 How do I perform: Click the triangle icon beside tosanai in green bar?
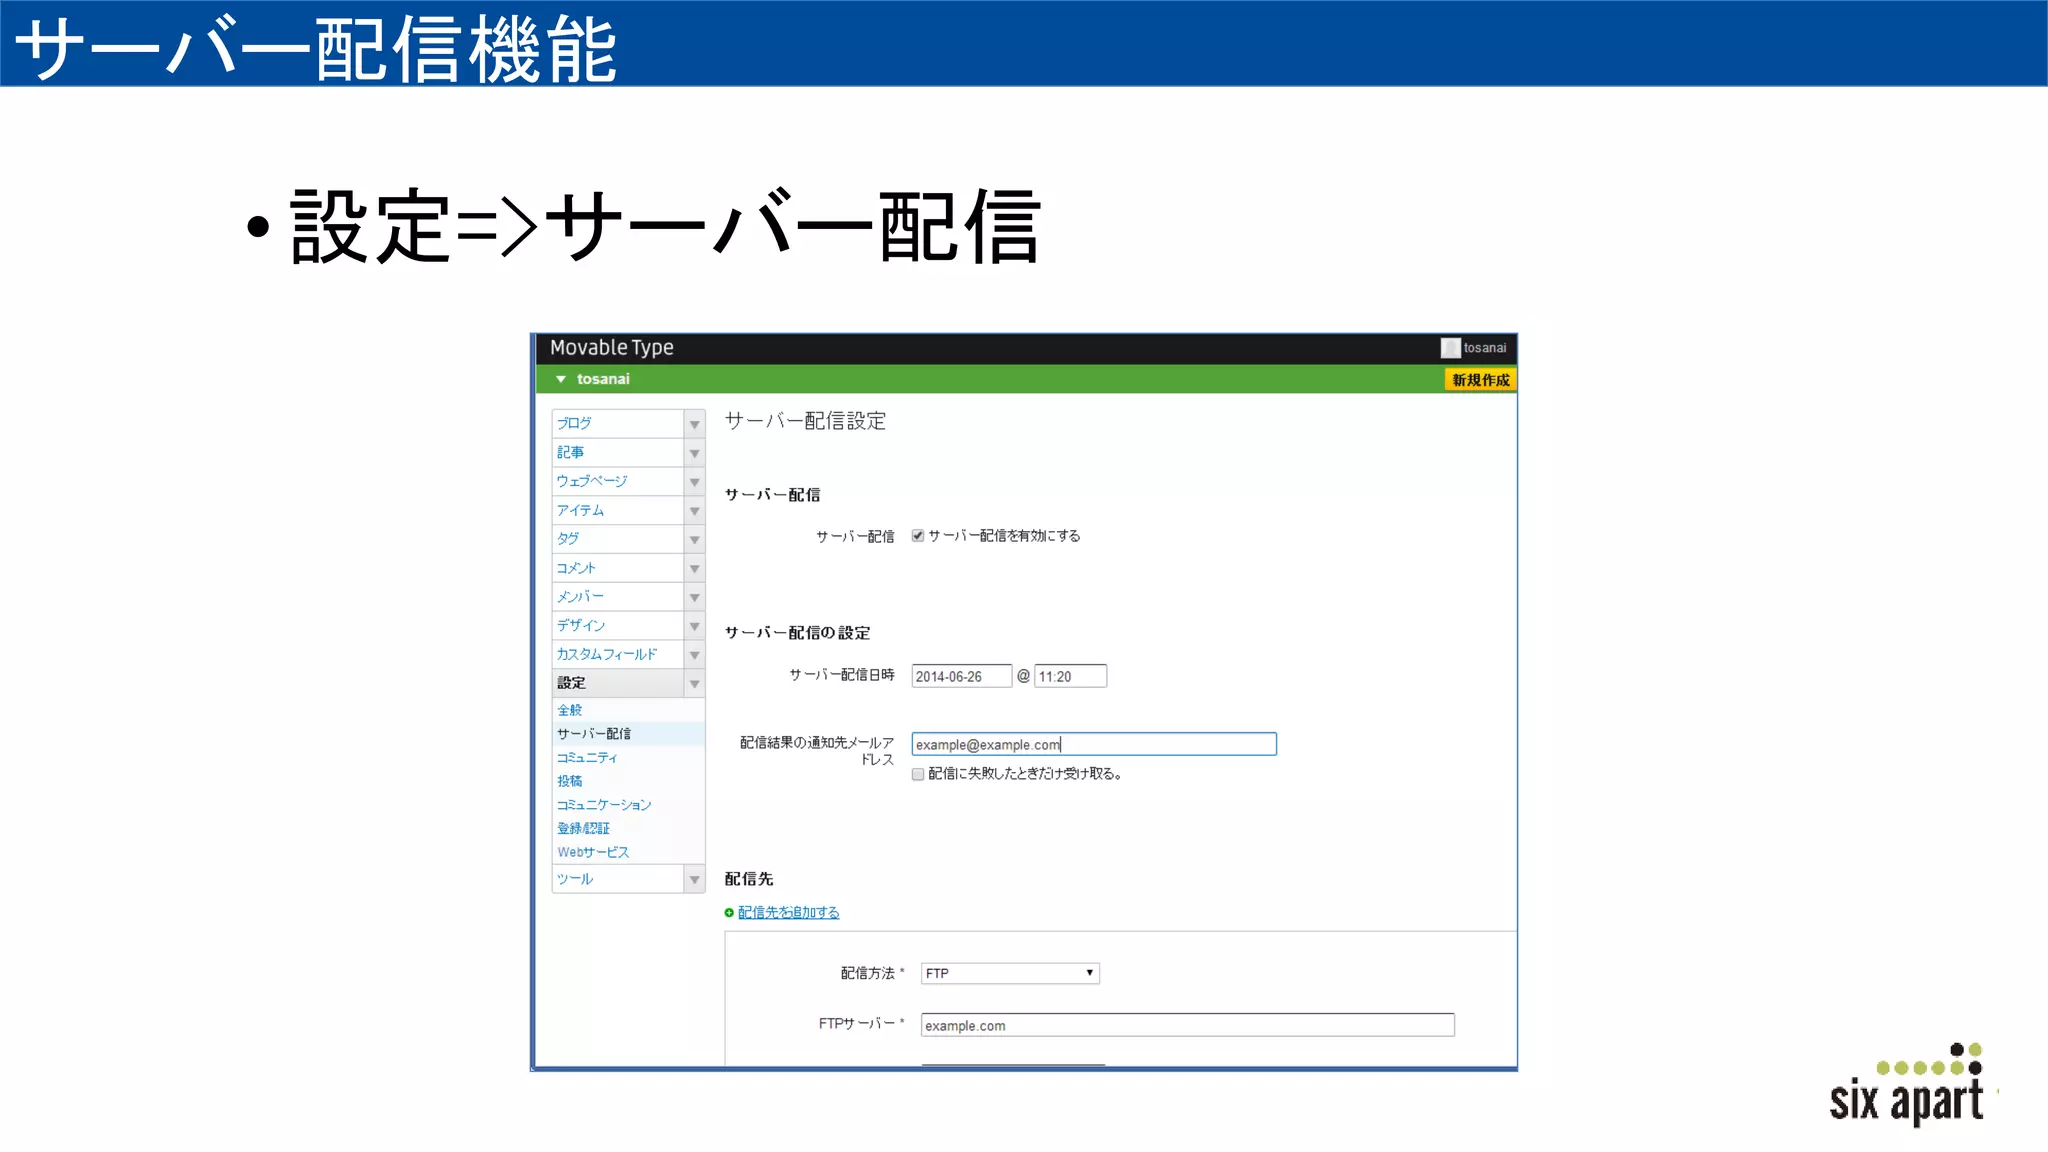[x=561, y=379]
